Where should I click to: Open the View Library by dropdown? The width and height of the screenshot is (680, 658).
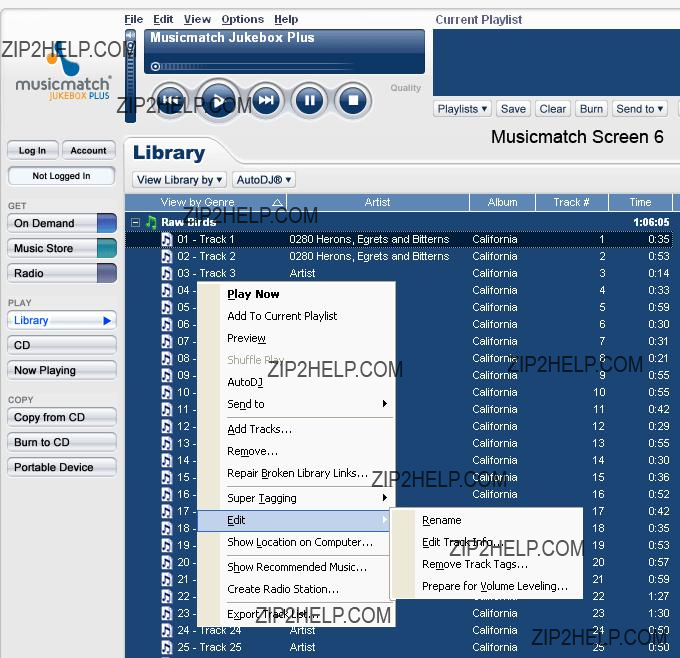click(x=179, y=180)
